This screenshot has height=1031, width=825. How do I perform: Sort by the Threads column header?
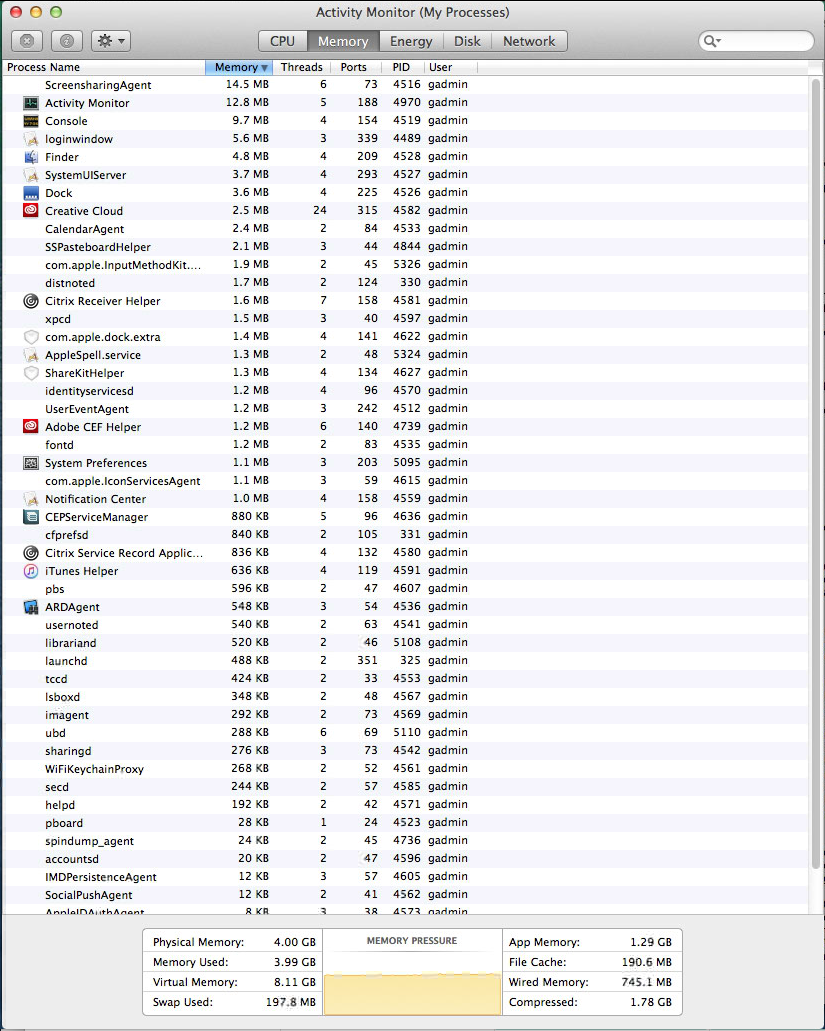301,67
